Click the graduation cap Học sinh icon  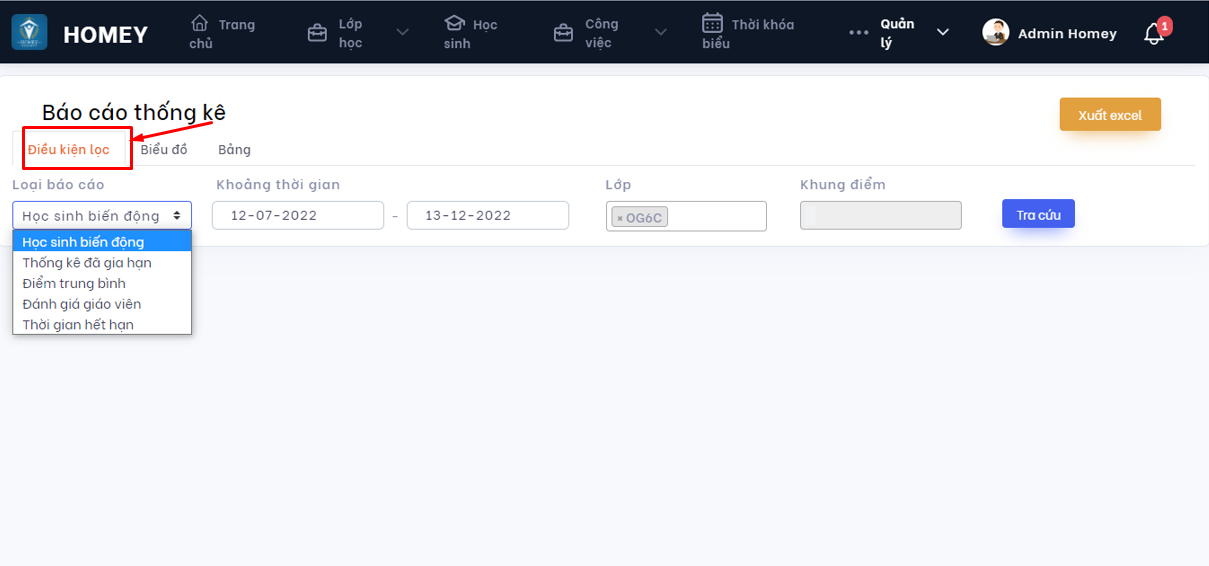tap(455, 22)
